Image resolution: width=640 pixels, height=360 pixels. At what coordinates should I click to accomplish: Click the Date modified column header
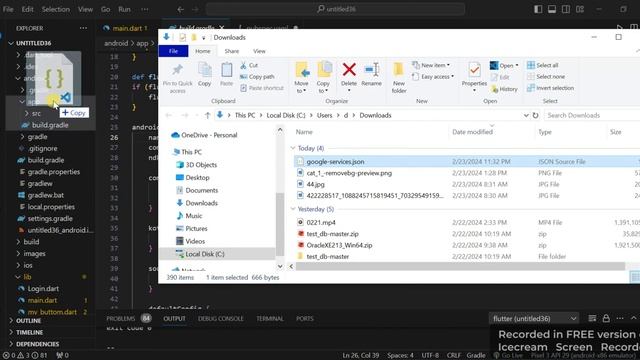pyautogui.click(x=472, y=132)
